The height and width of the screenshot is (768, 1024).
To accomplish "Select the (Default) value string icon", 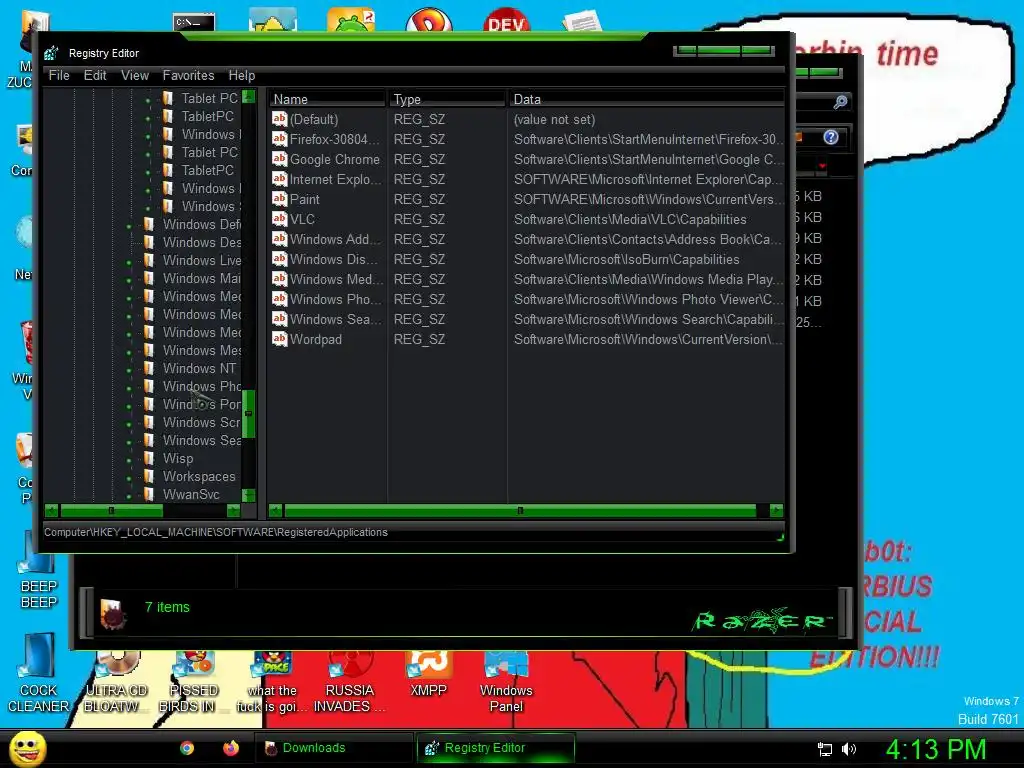I will [x=280, y=119].
